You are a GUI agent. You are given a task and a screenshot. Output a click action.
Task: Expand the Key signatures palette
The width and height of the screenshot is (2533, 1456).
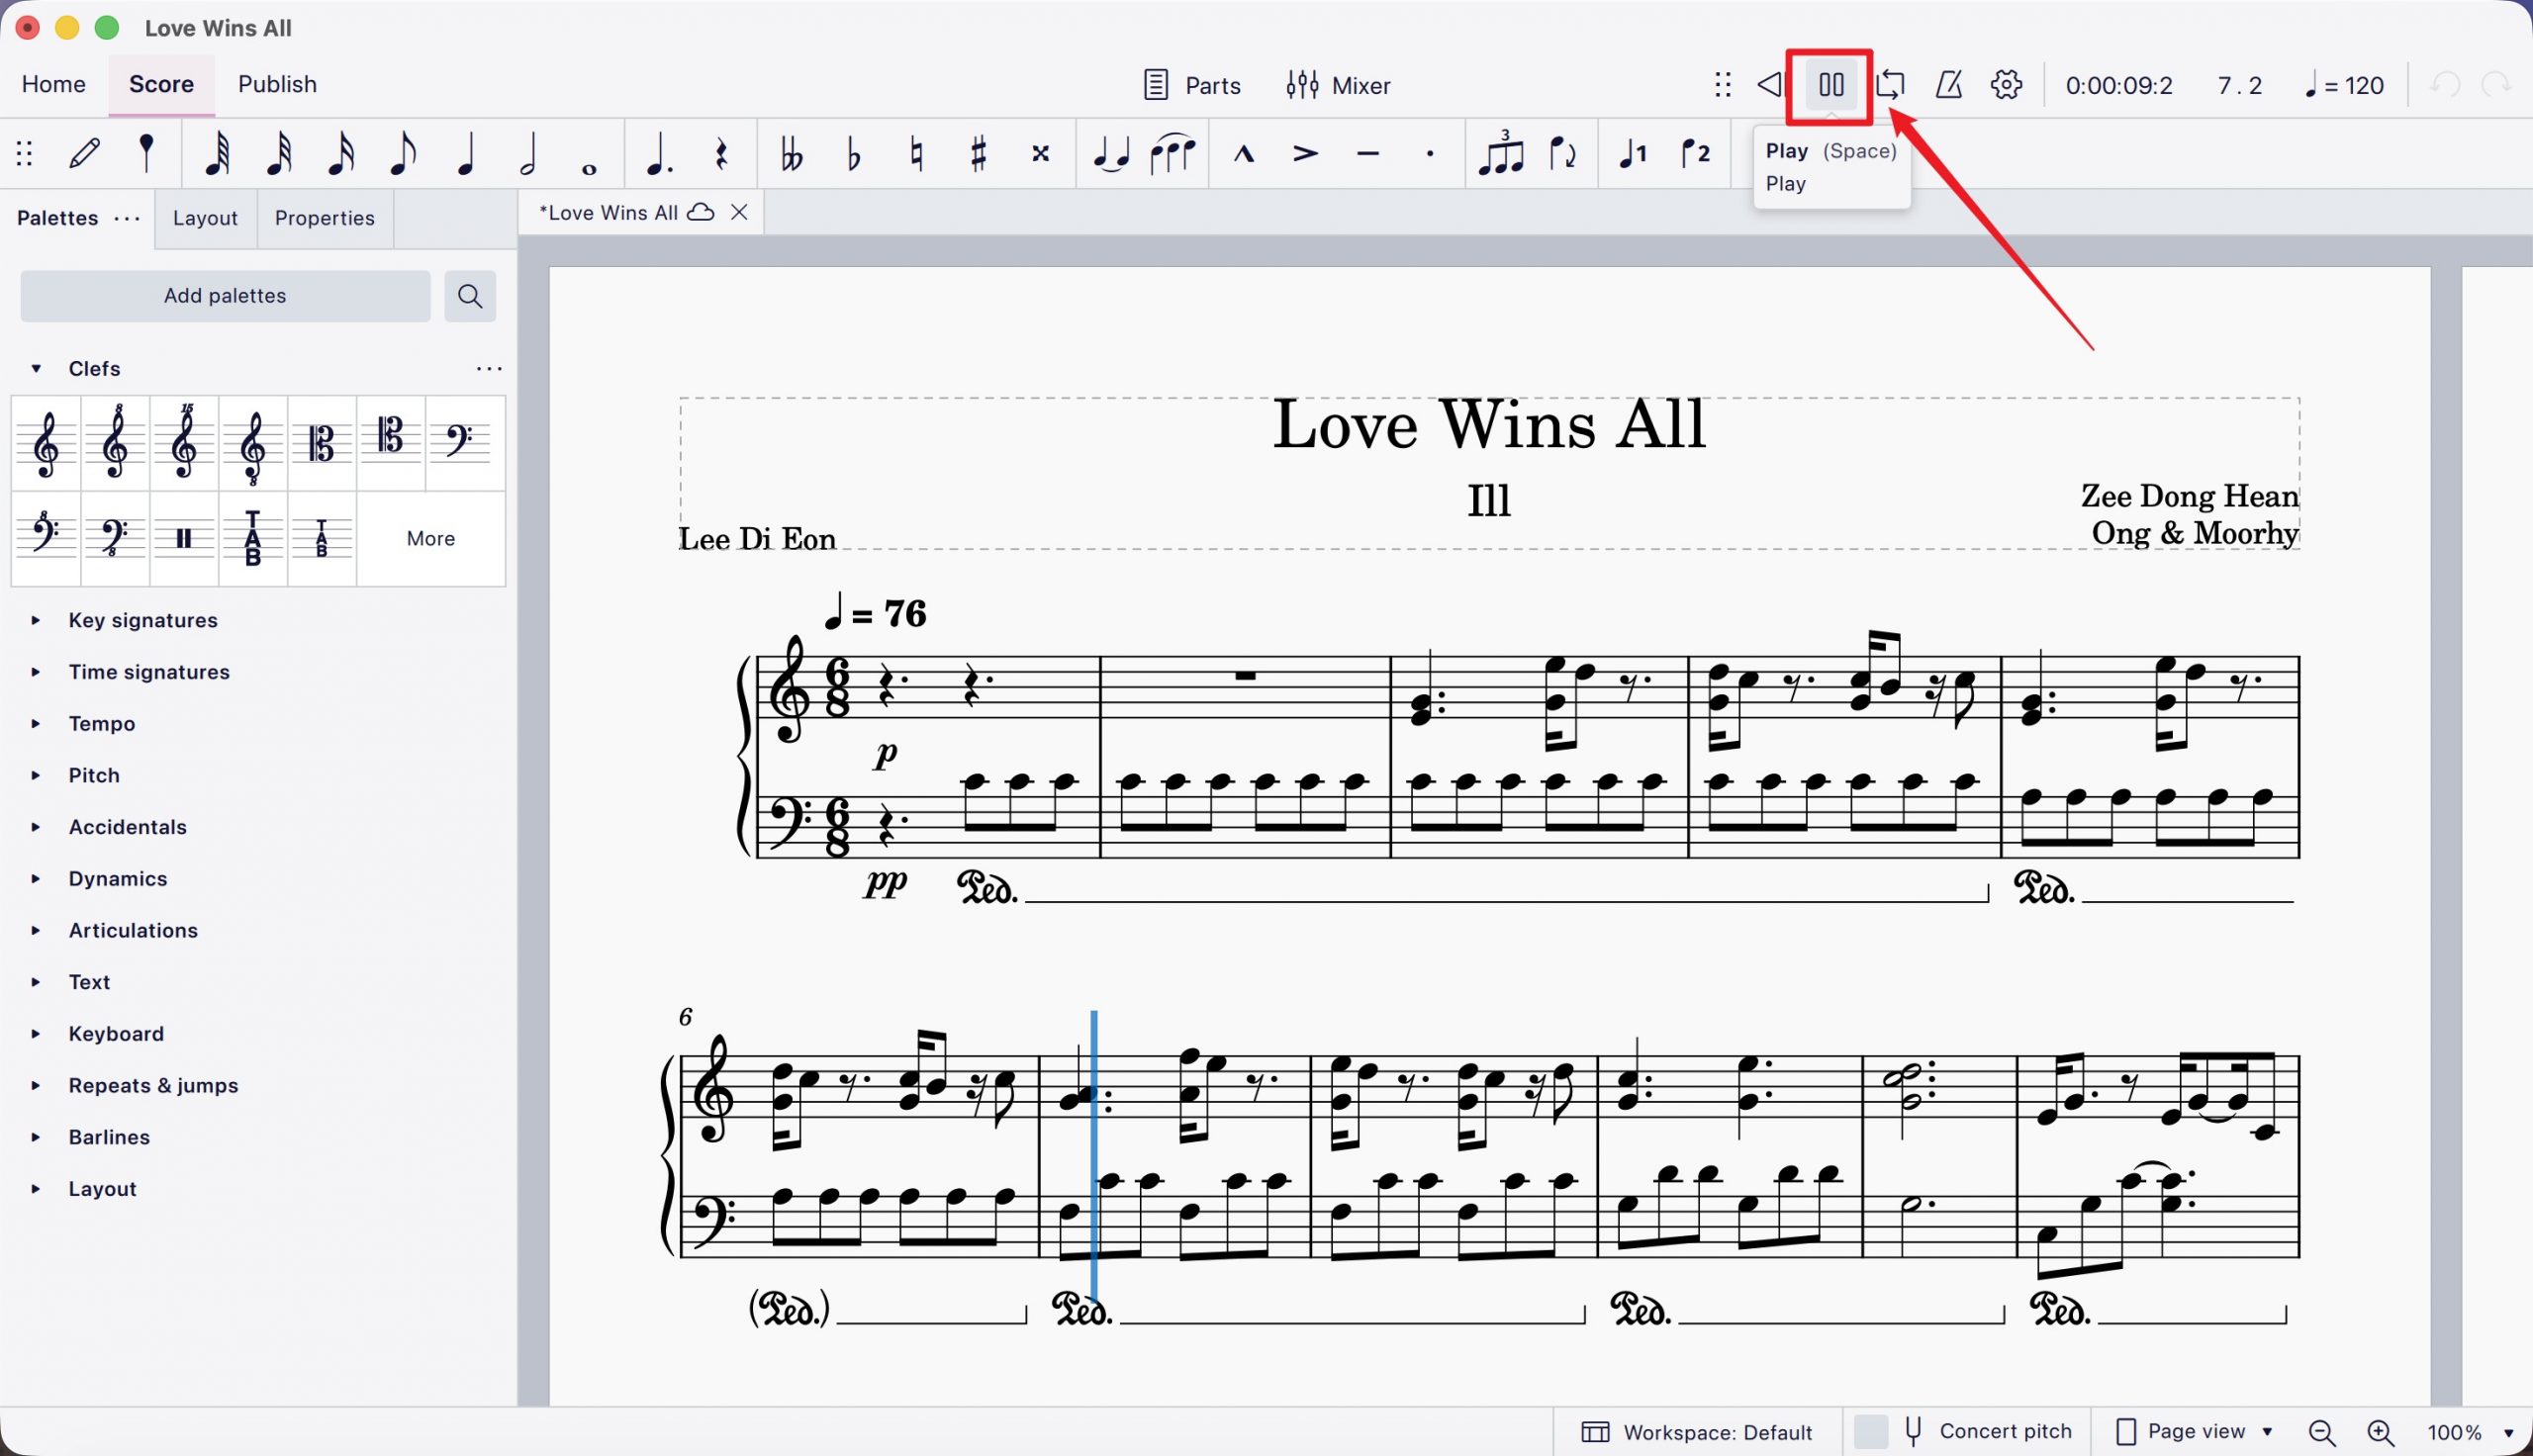[x=36, y=620]
